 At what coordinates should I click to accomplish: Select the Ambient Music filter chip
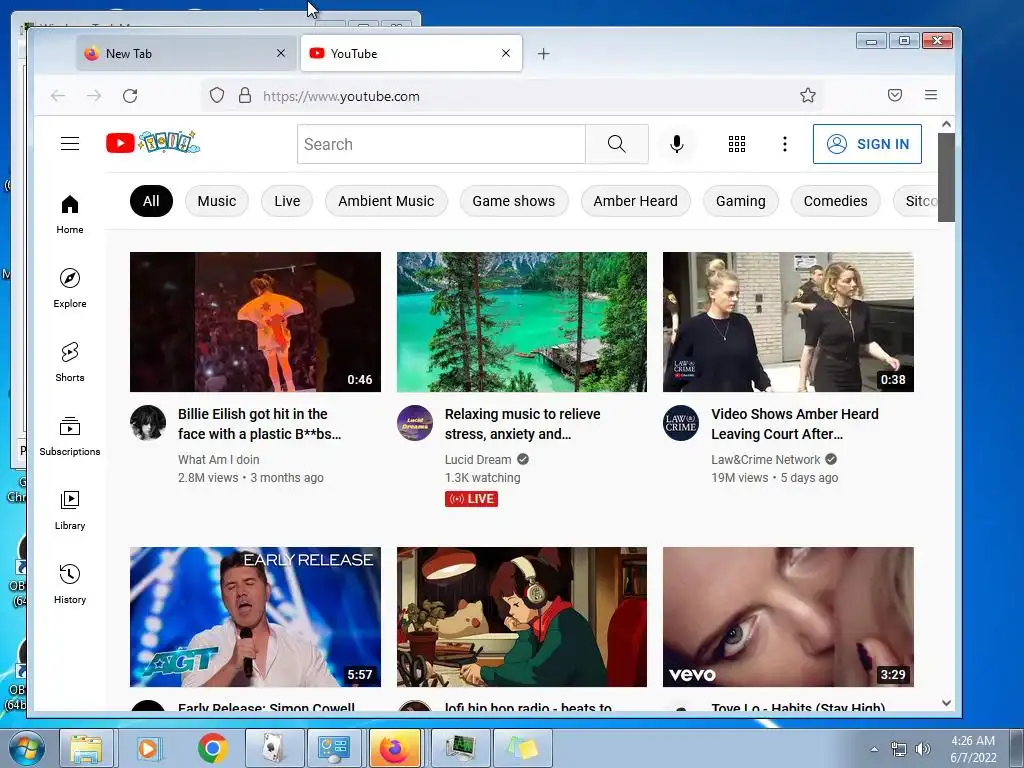coord(386,201)
